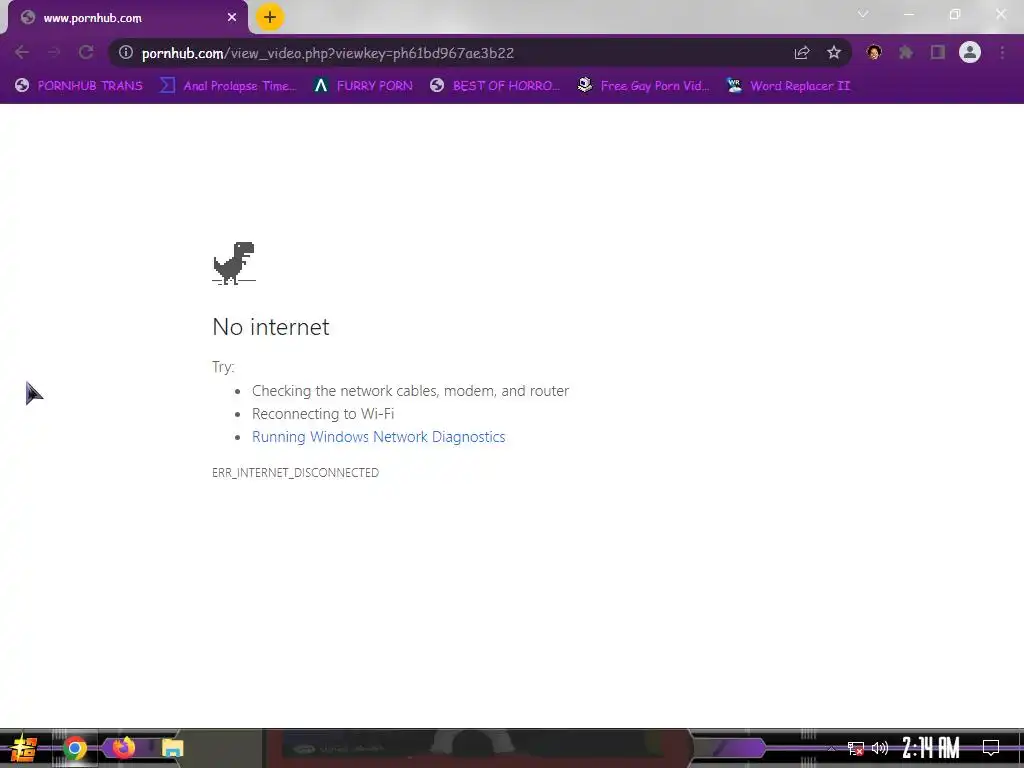Reload the page with the refresh icon

click(86, 52)
